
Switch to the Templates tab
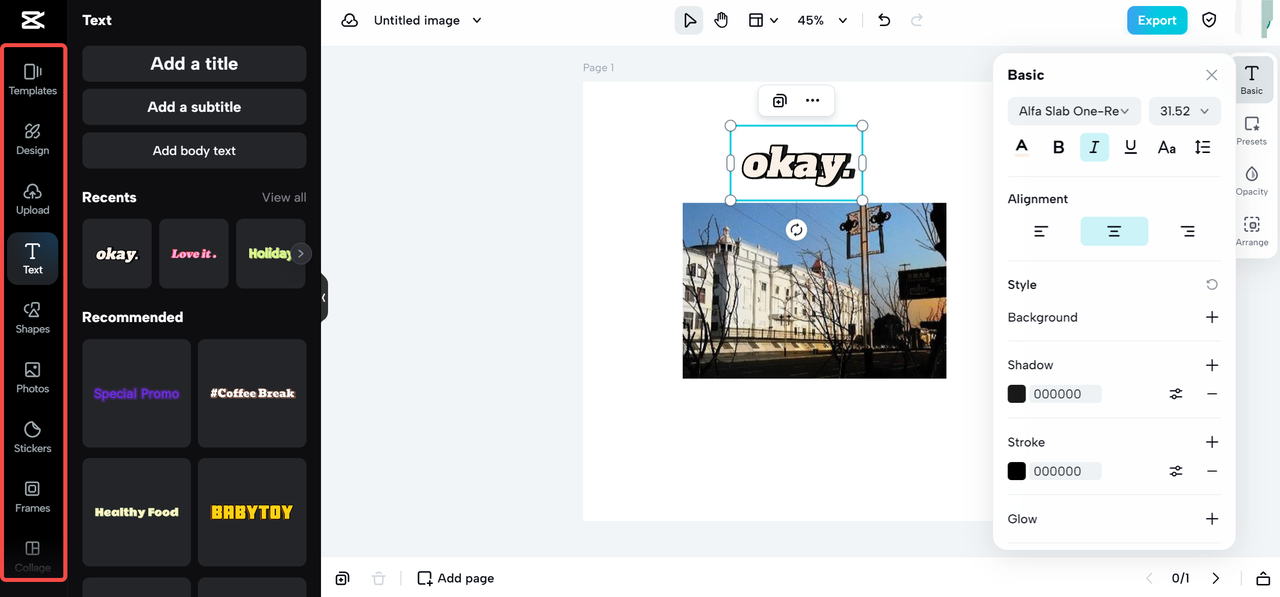(32, 79)
